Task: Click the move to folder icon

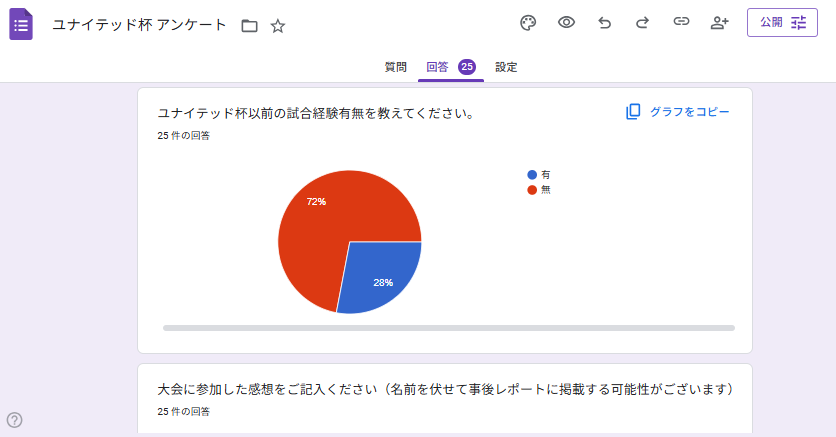Action: tap(249, 26)
